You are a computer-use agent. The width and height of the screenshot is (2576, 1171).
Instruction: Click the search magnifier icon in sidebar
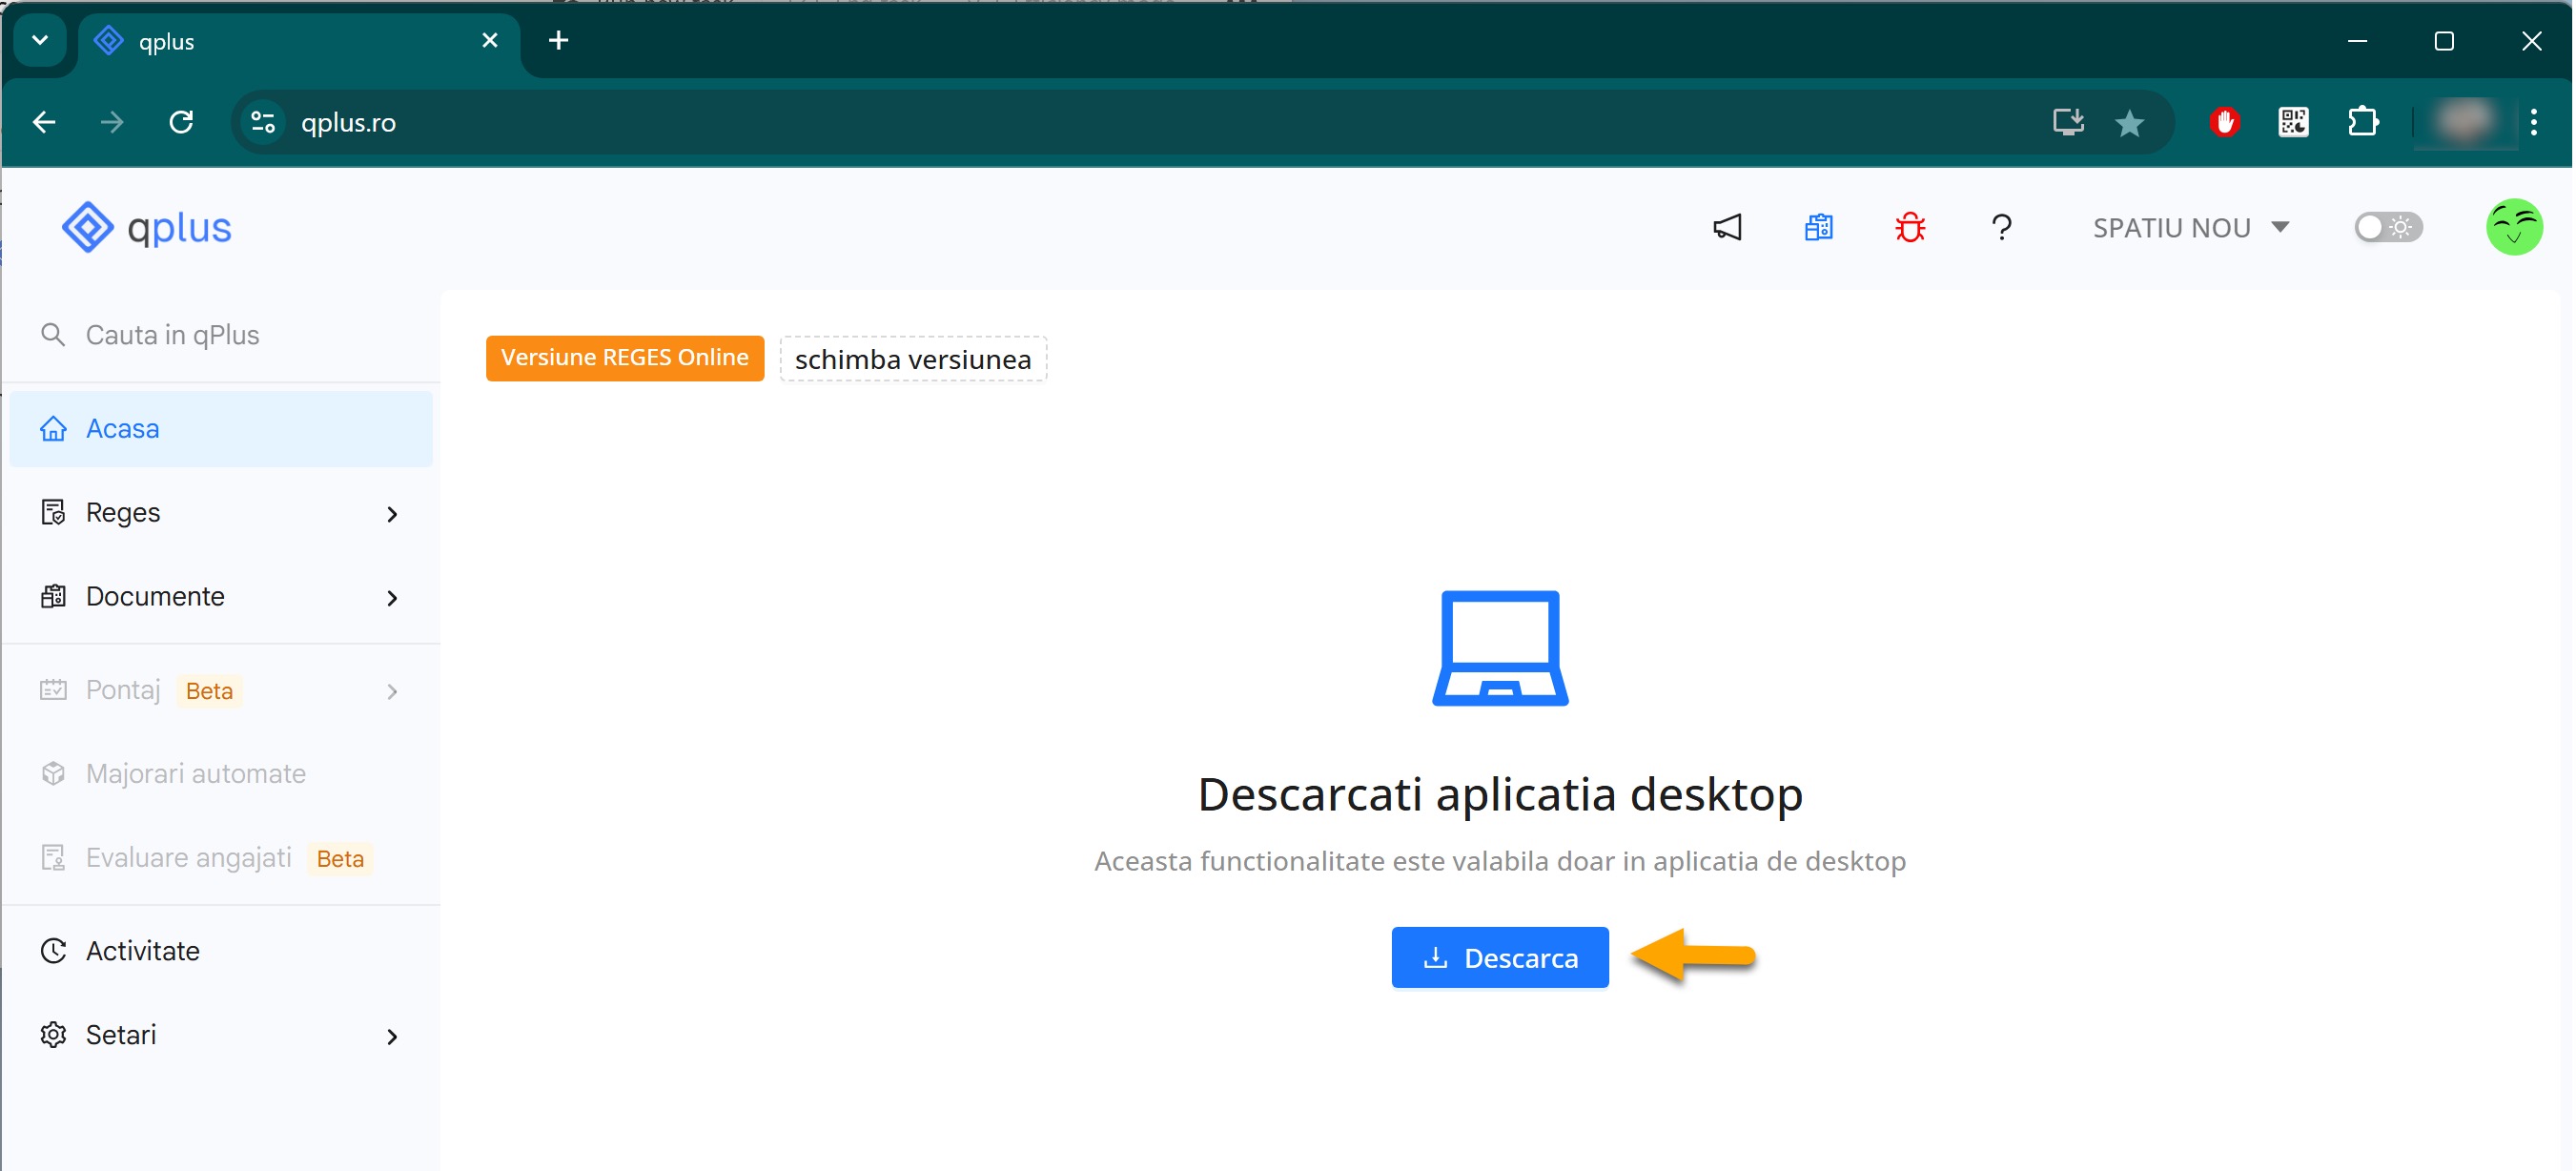[53, 335]
